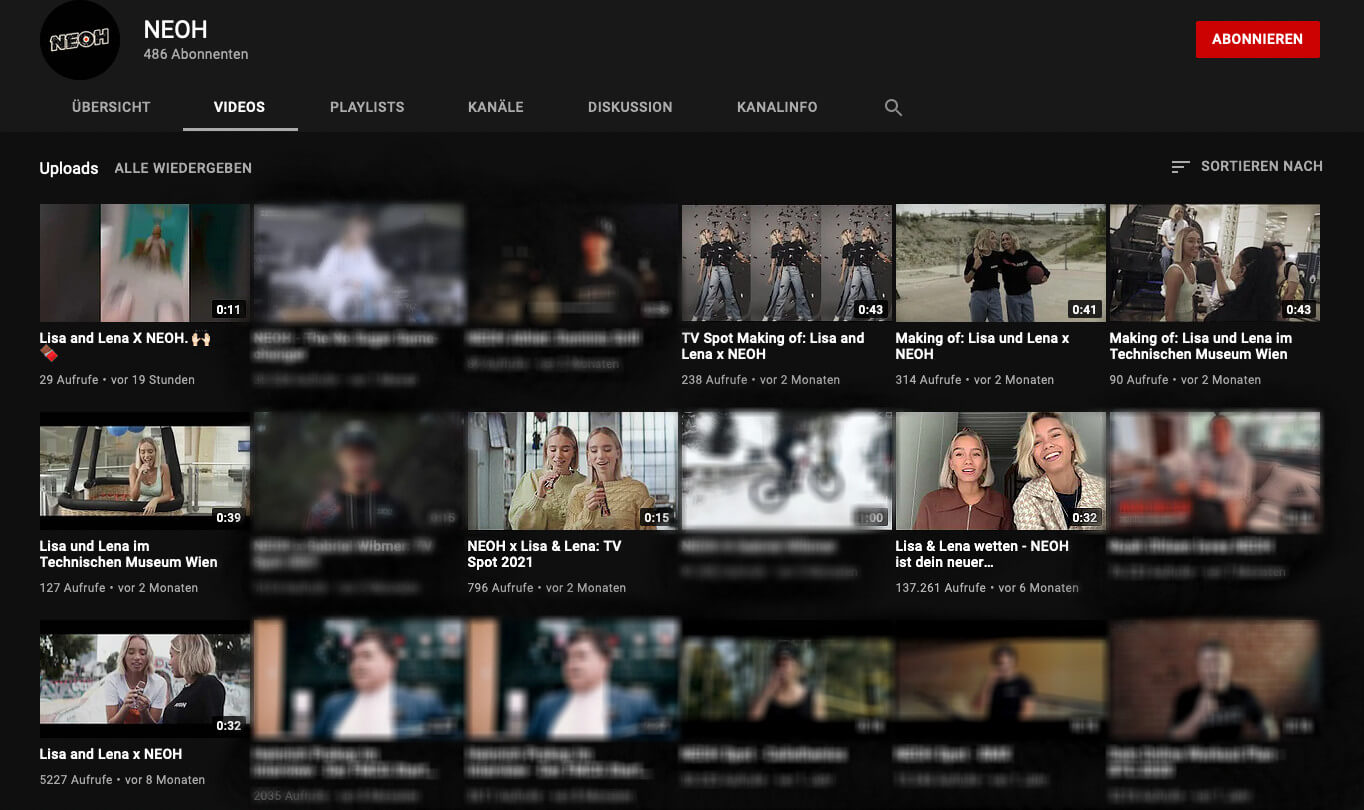The width and height of the screenshot is (1364, 810).
Task: Switch to the KANALINFO tab
Action: [x=777, y=107]
